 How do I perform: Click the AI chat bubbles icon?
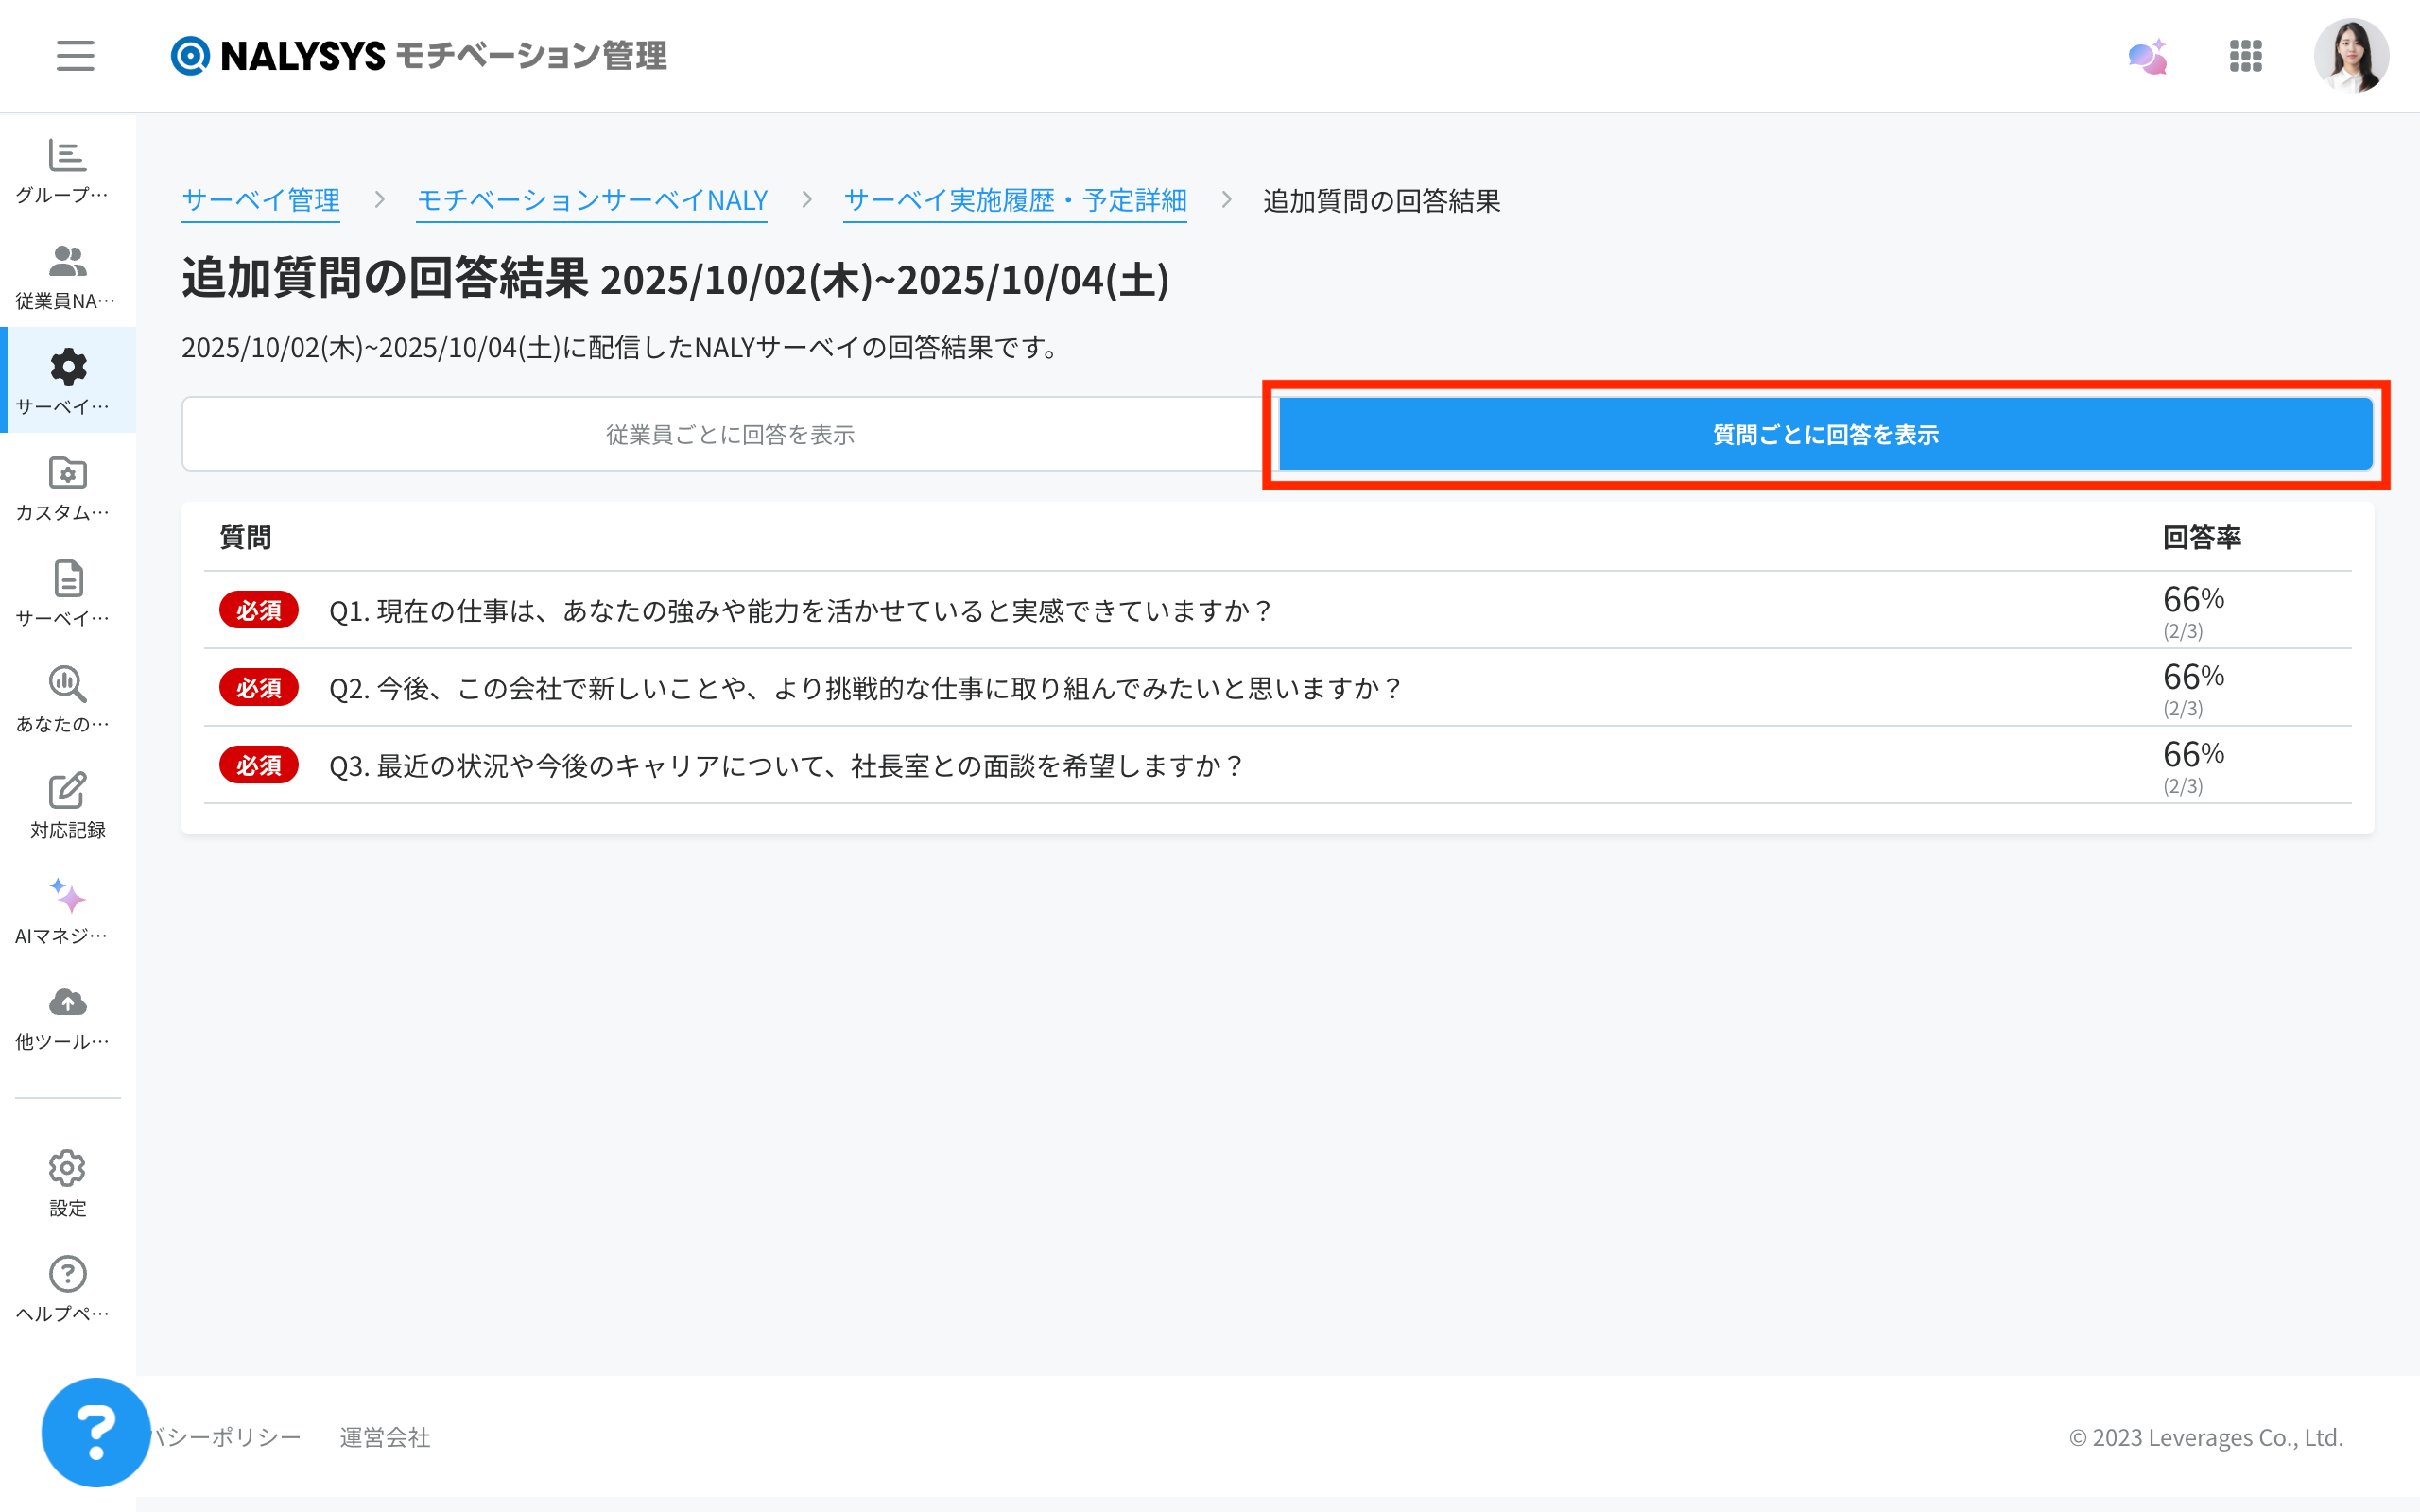pyautogui.click(x=2147, y=57)
